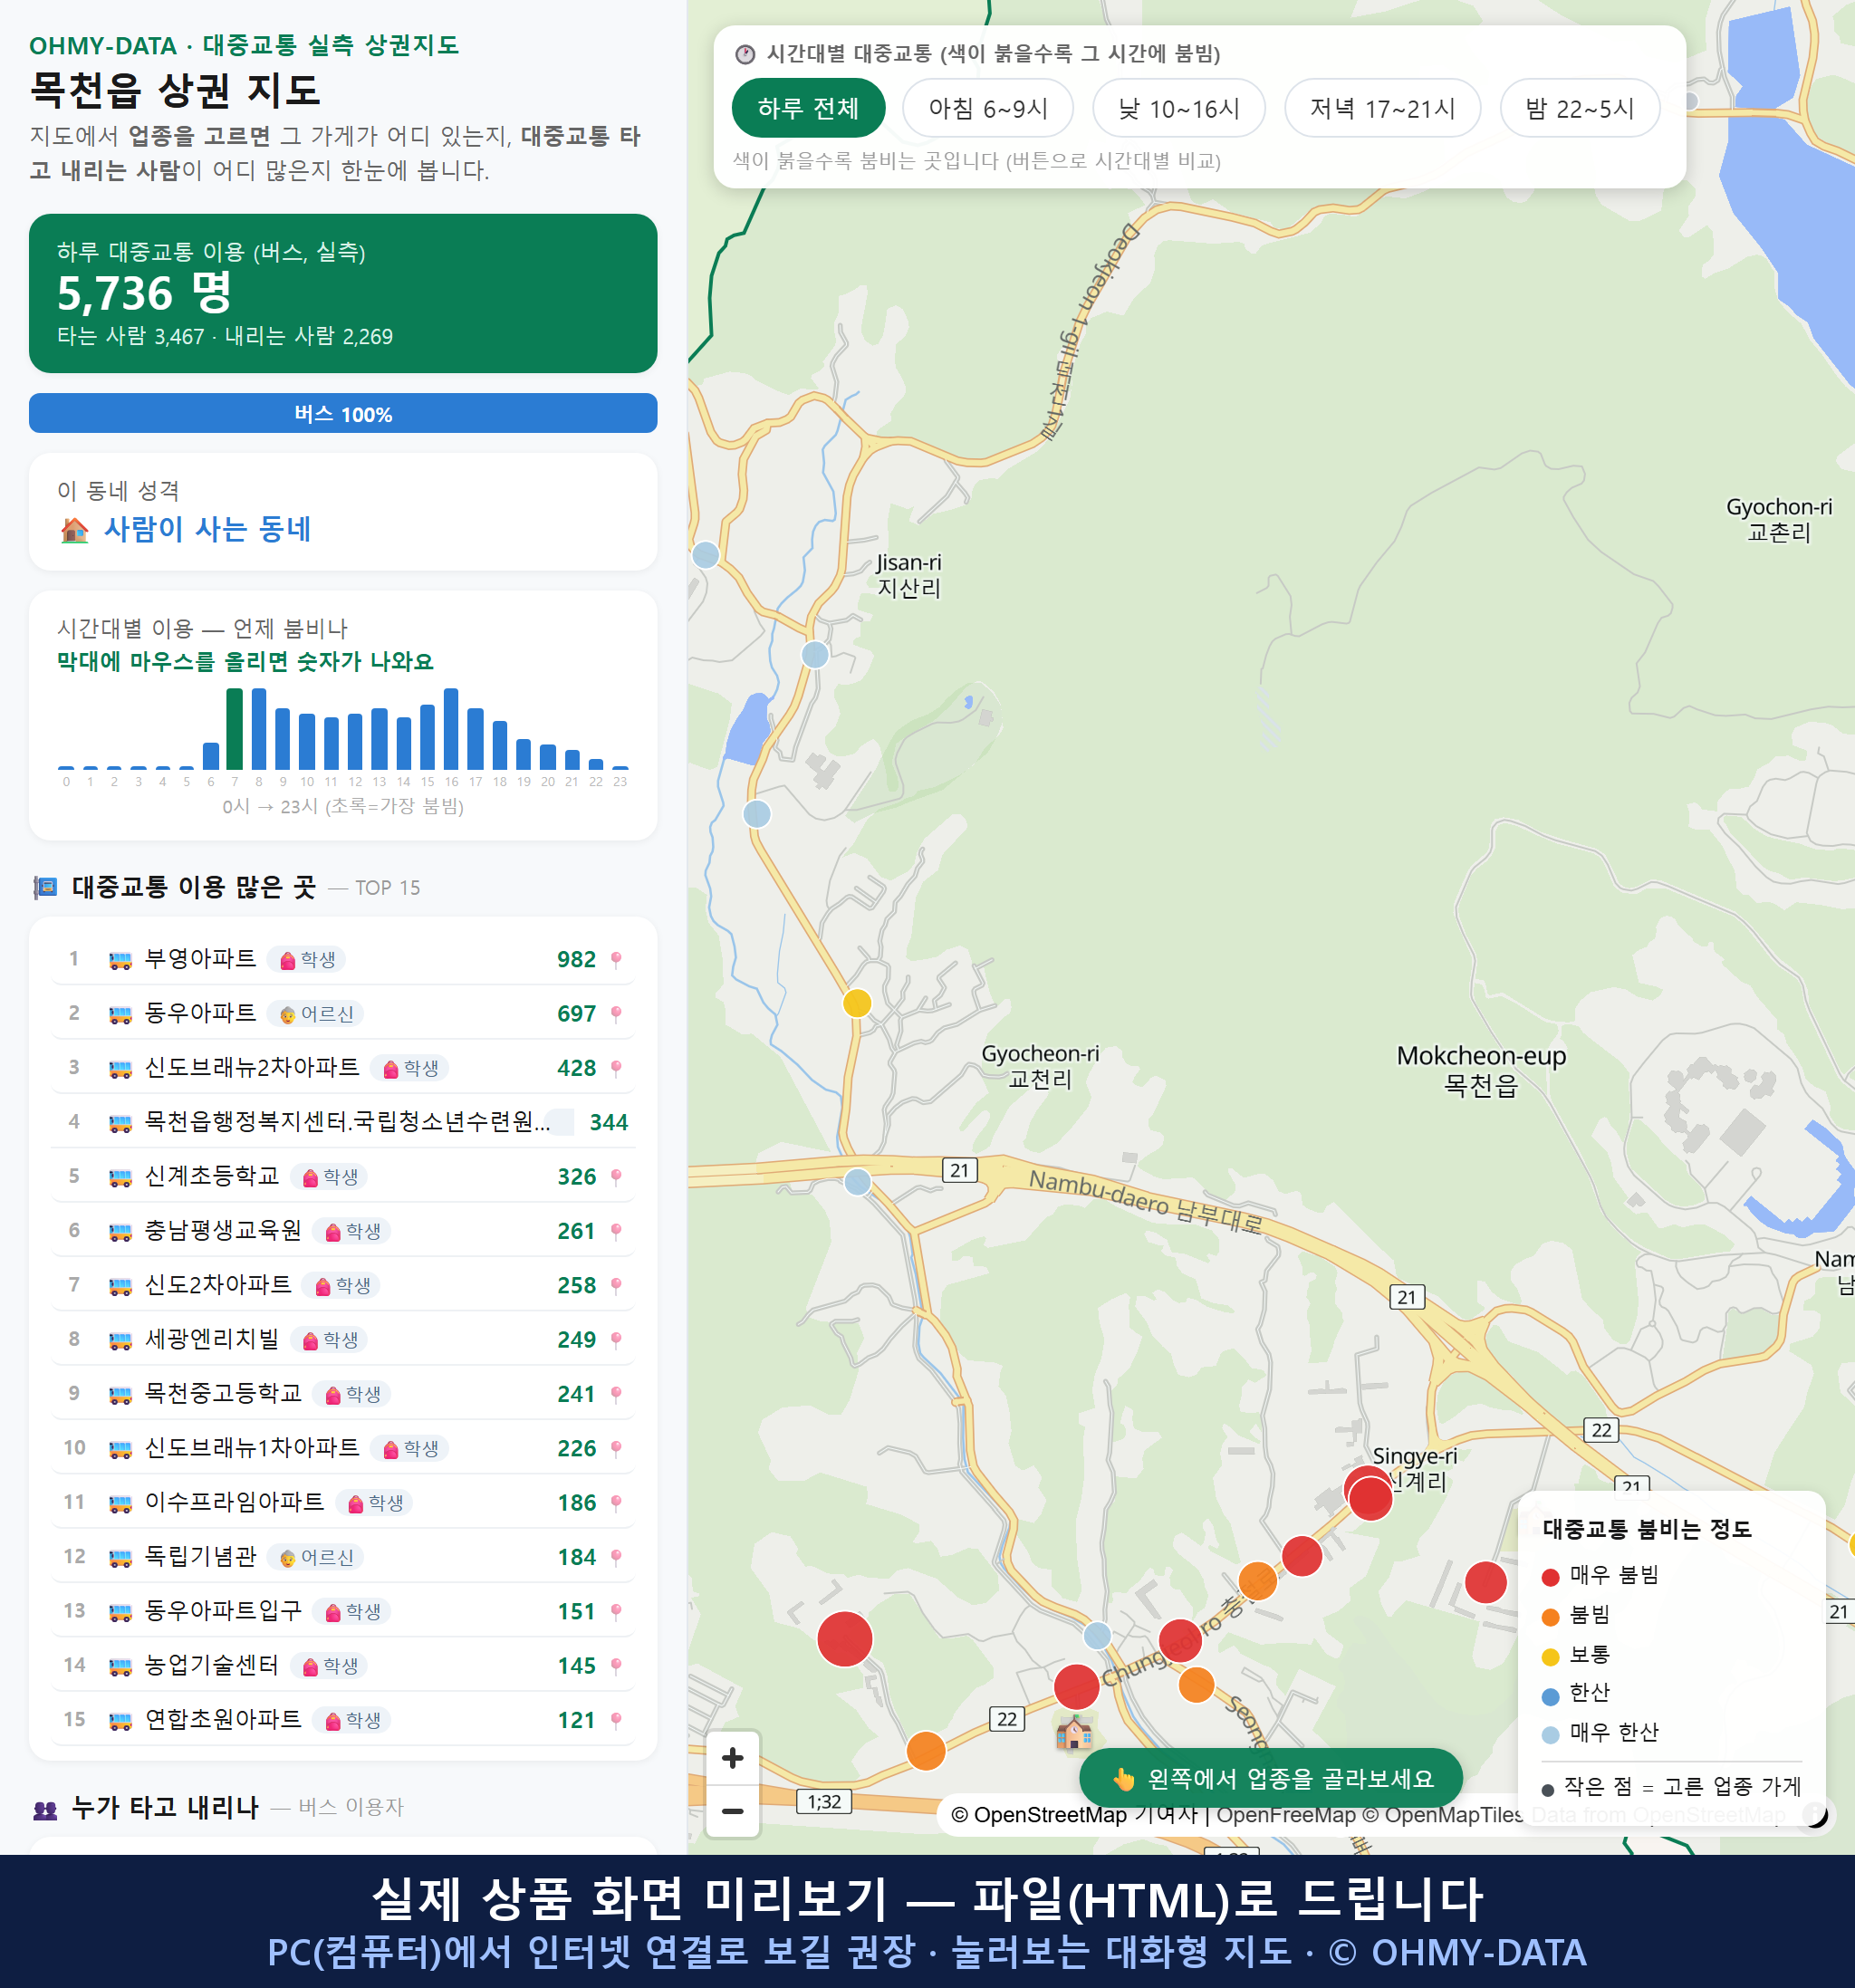Click the yellow 보통 stop marker on map

pyautogui.click(x=857, y=1002)
